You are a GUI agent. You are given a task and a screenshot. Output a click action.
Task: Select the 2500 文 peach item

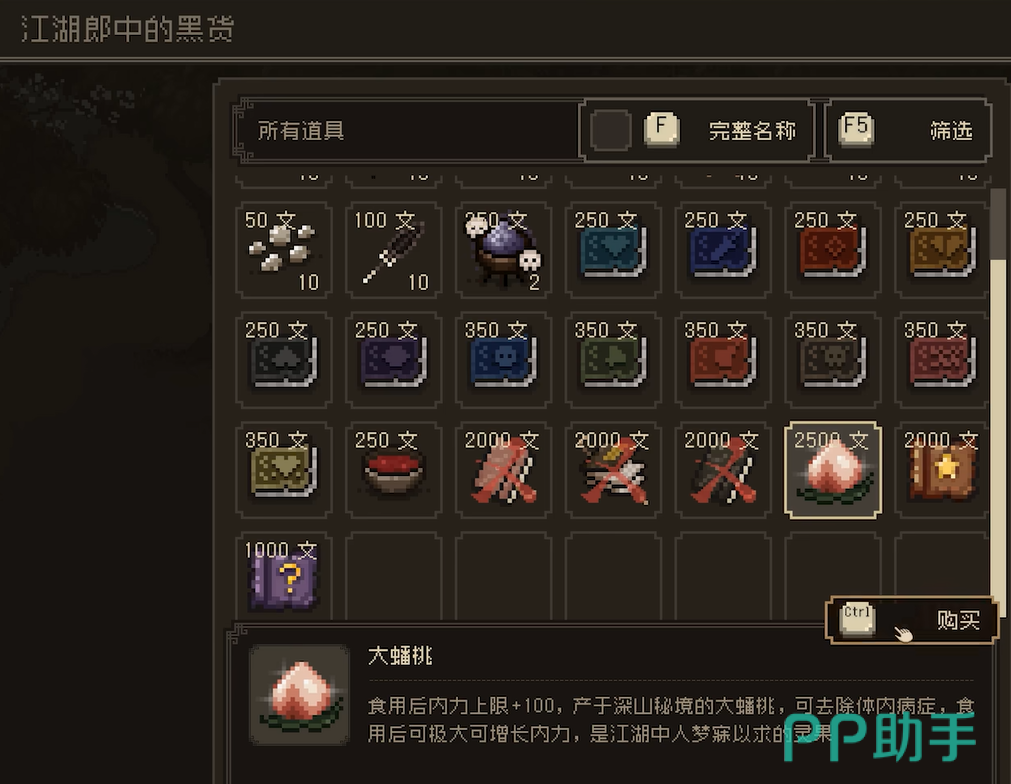pyautogui.click(x=832, y=470)
